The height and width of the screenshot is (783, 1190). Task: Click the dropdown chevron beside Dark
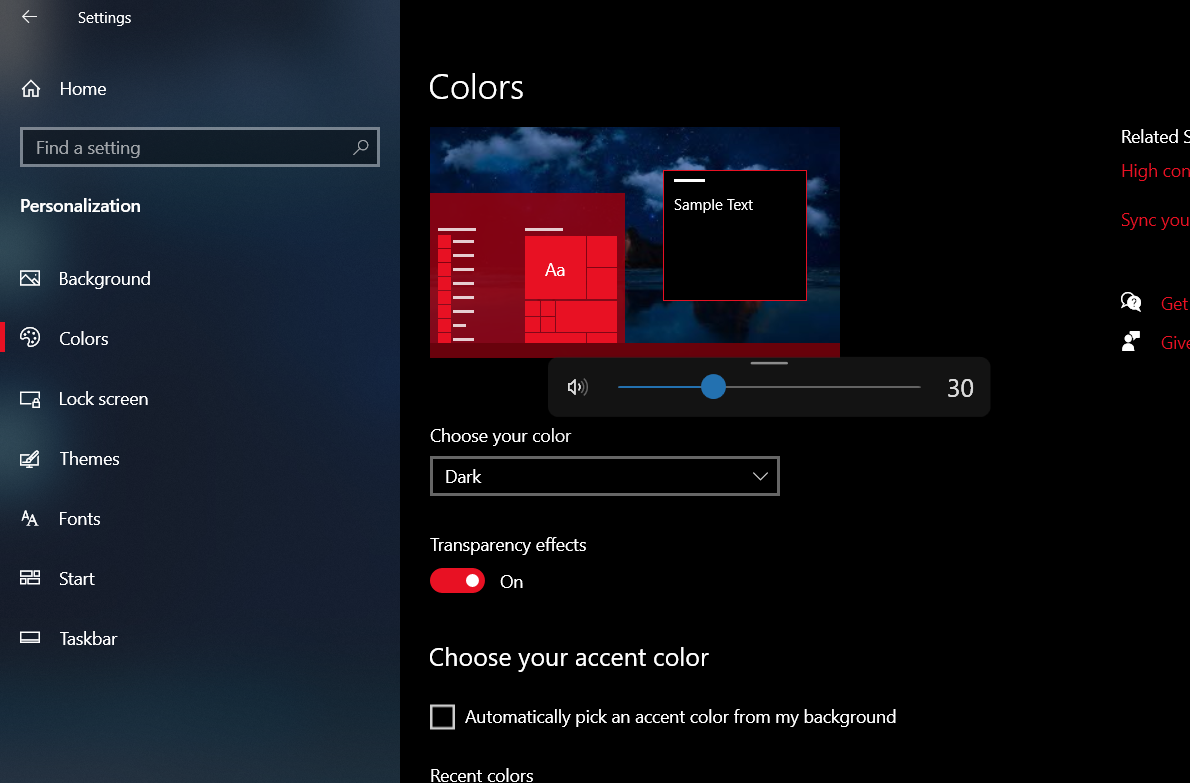[x=760, y=476]
